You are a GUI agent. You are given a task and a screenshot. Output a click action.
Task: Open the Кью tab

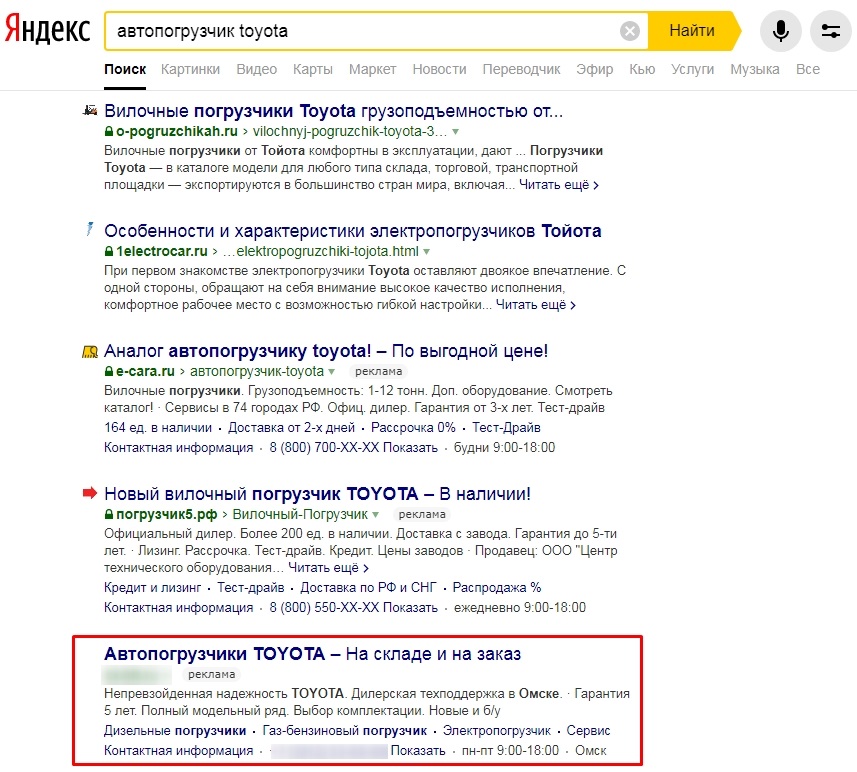(642, 69)
